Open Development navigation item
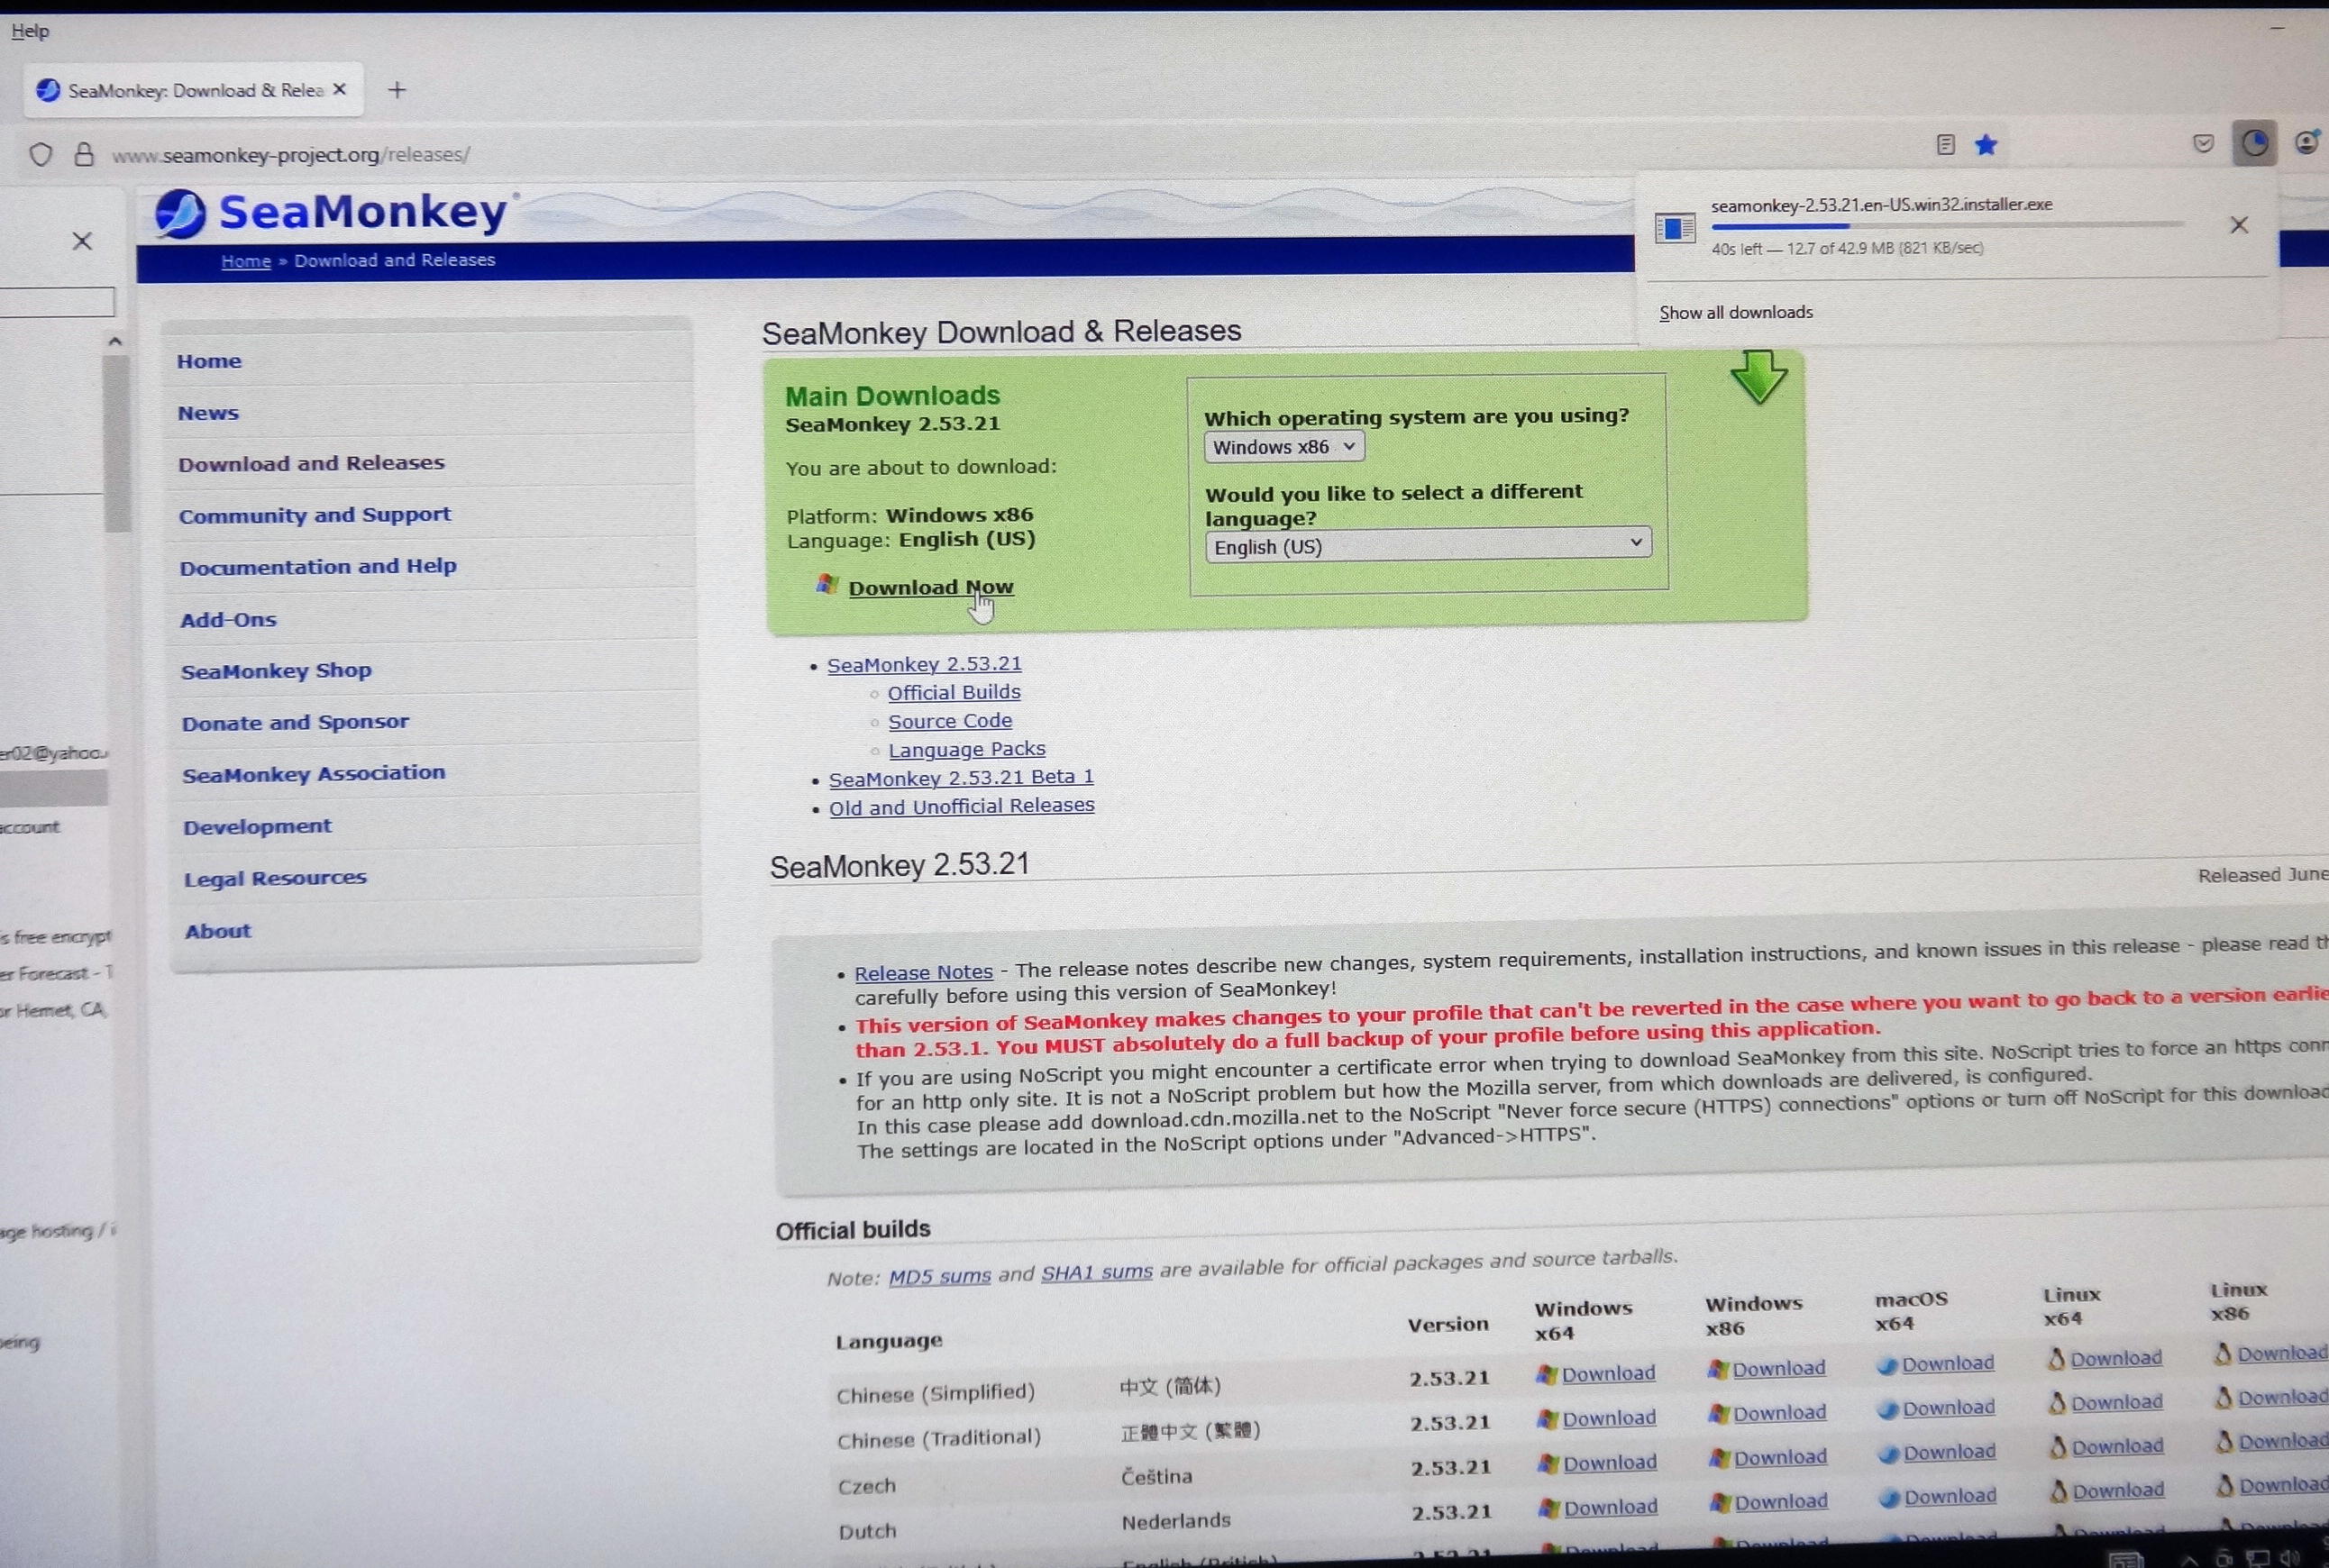This screenshot has height=1568, width=2329. coord(257,826)
